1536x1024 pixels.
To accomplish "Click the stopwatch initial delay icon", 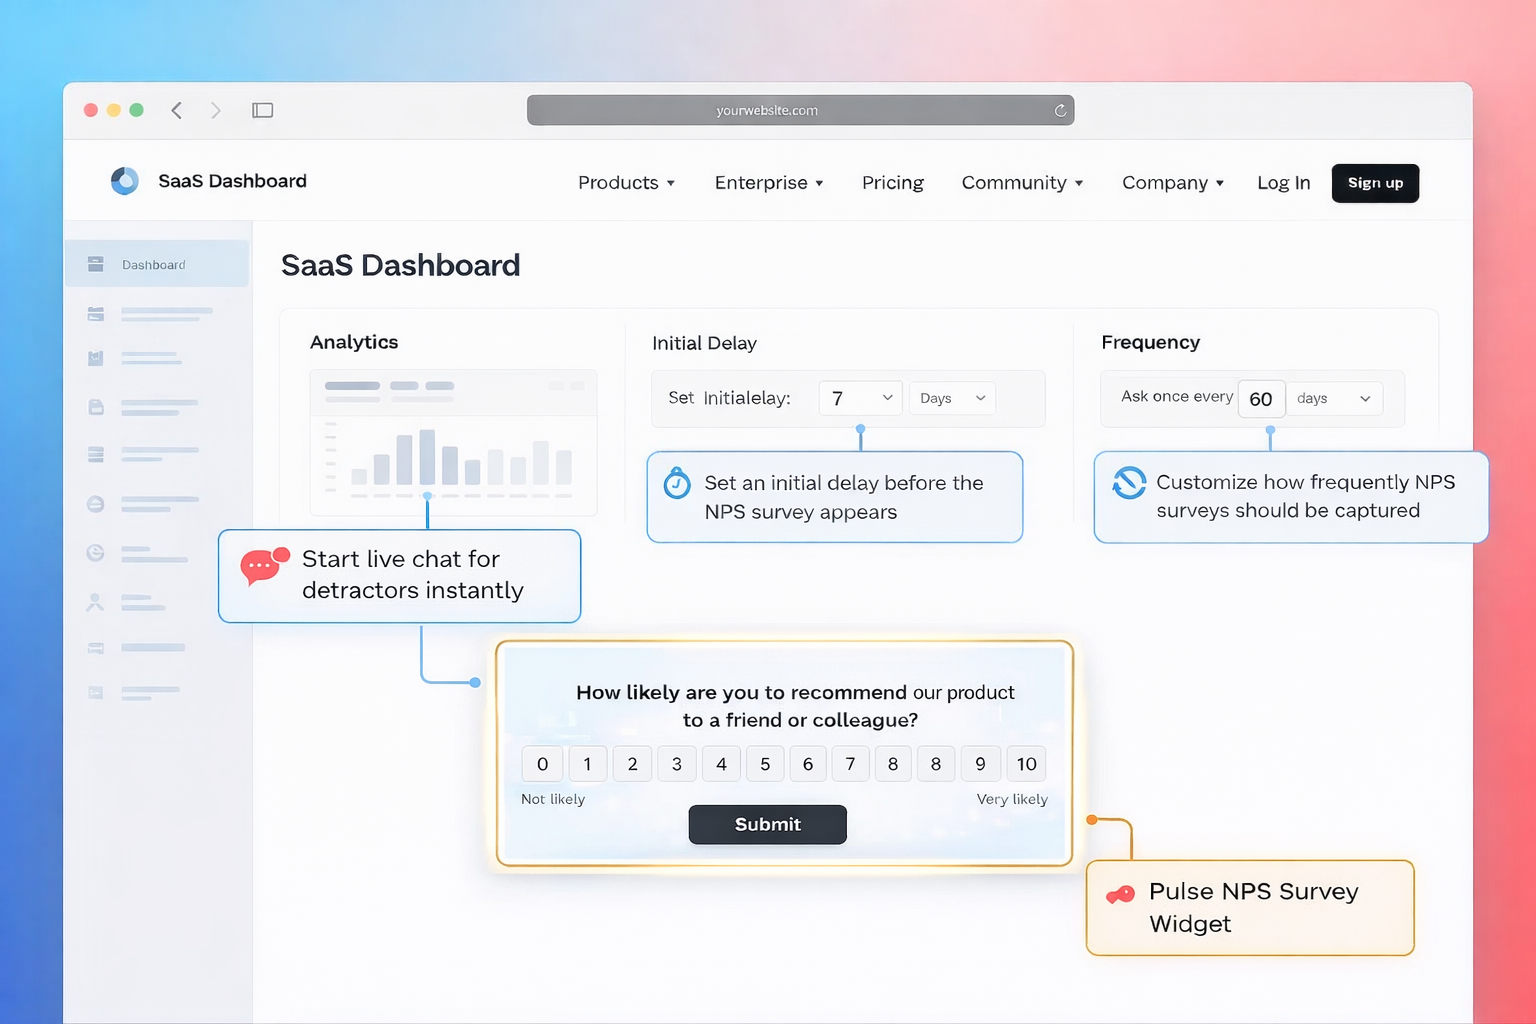I will tap(677, 484).
